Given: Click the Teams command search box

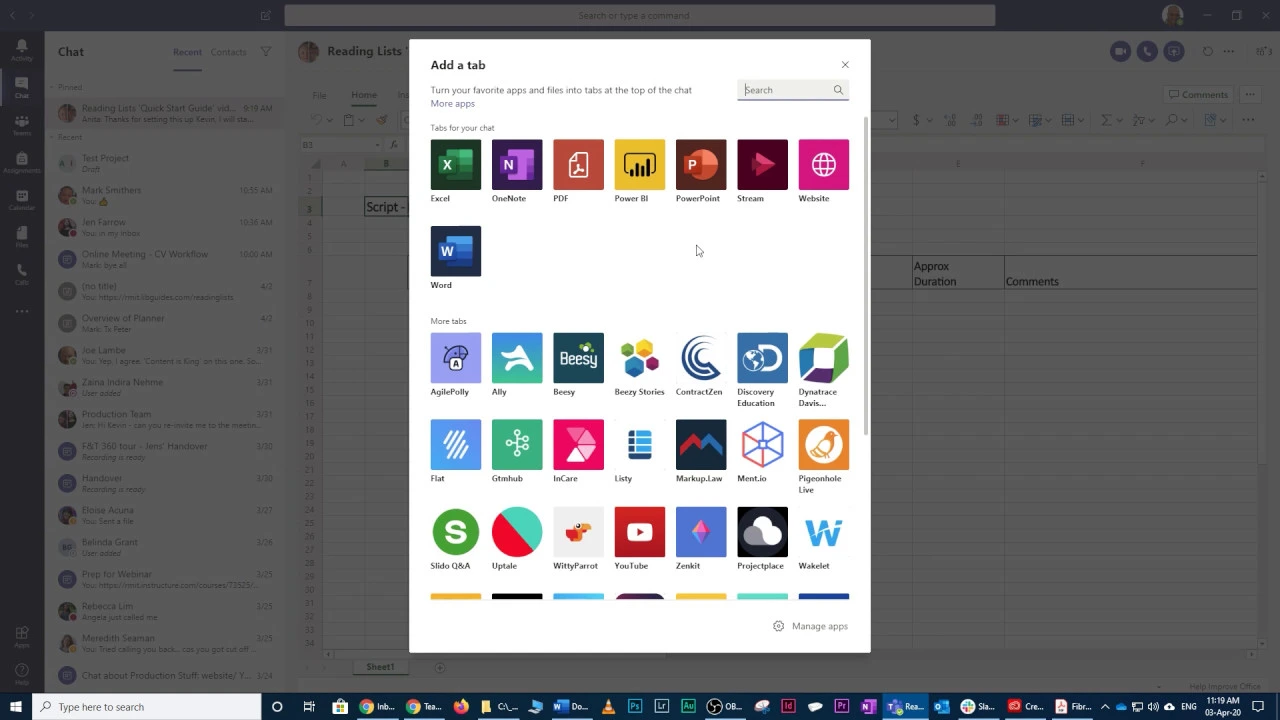Looking at the screenshot, I should (640, 15).
